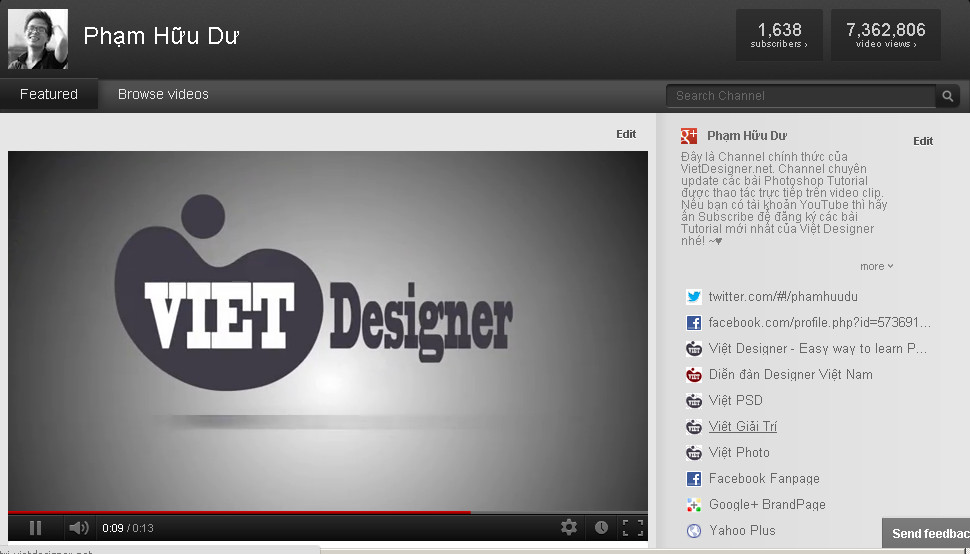970x554 pixels.
Task: Click the Google+ icon beside Phạm Hữu Dư
Action: click(x=689, y=135)
